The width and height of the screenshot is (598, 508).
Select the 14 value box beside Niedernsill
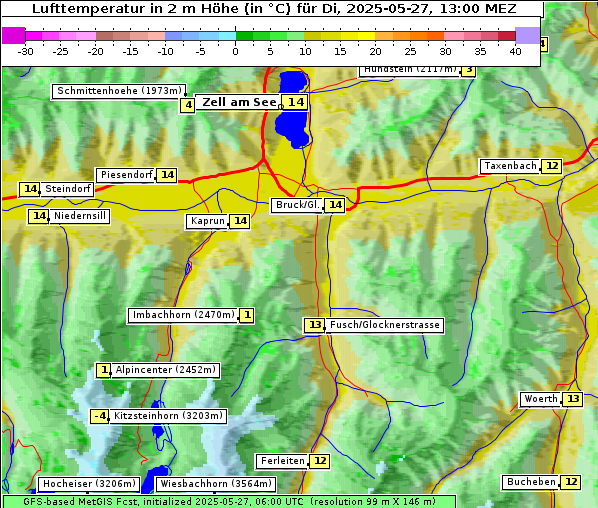pyautogui.click(x=39, y=216)
